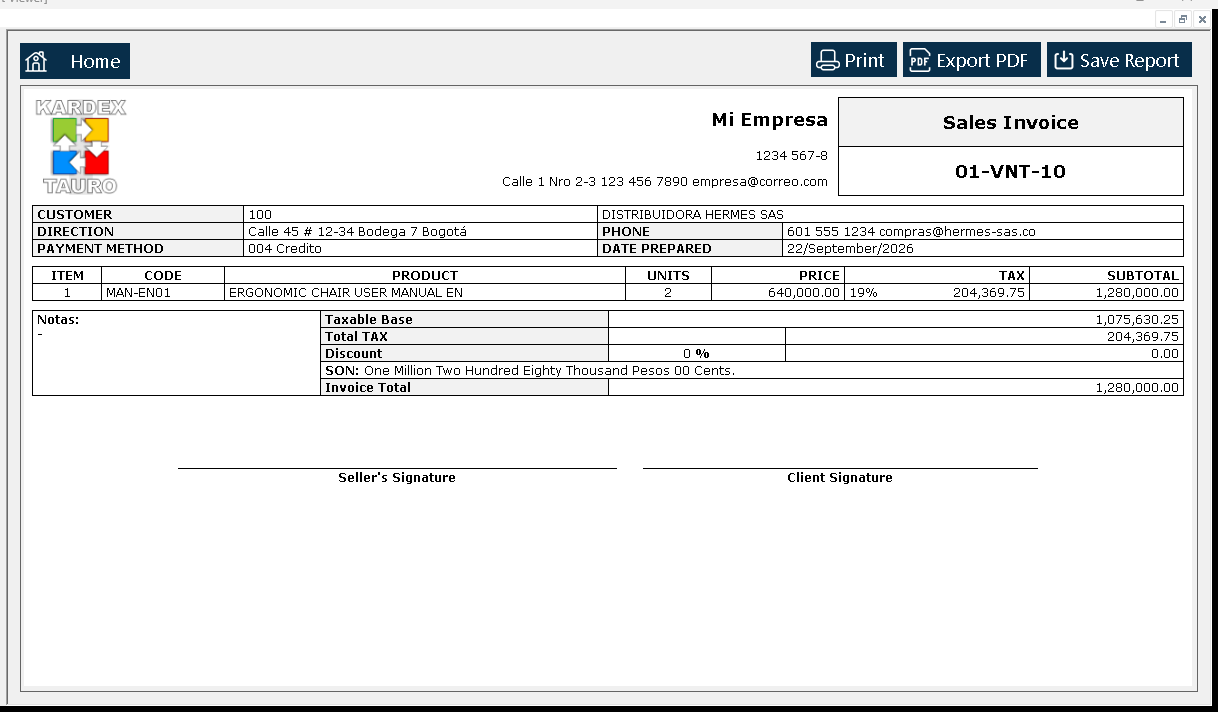Select invoice number 01-VNT-10

1010,171
